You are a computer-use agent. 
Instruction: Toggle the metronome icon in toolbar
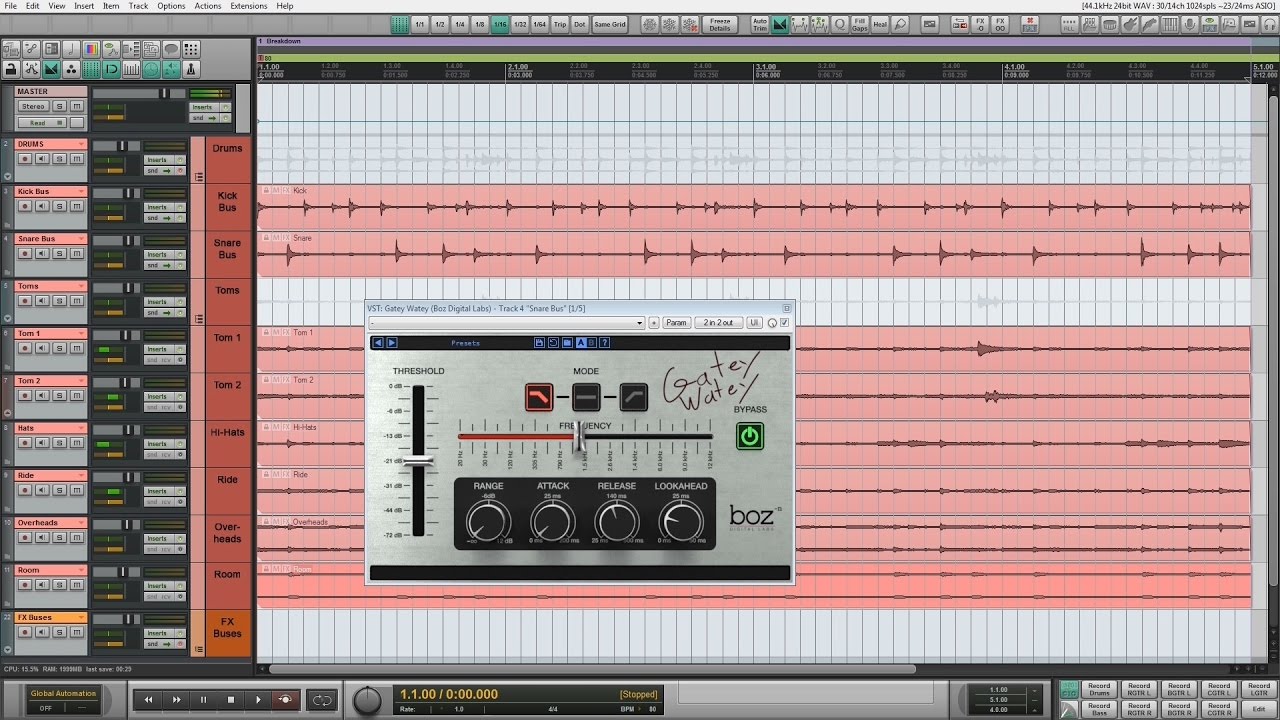190,69
